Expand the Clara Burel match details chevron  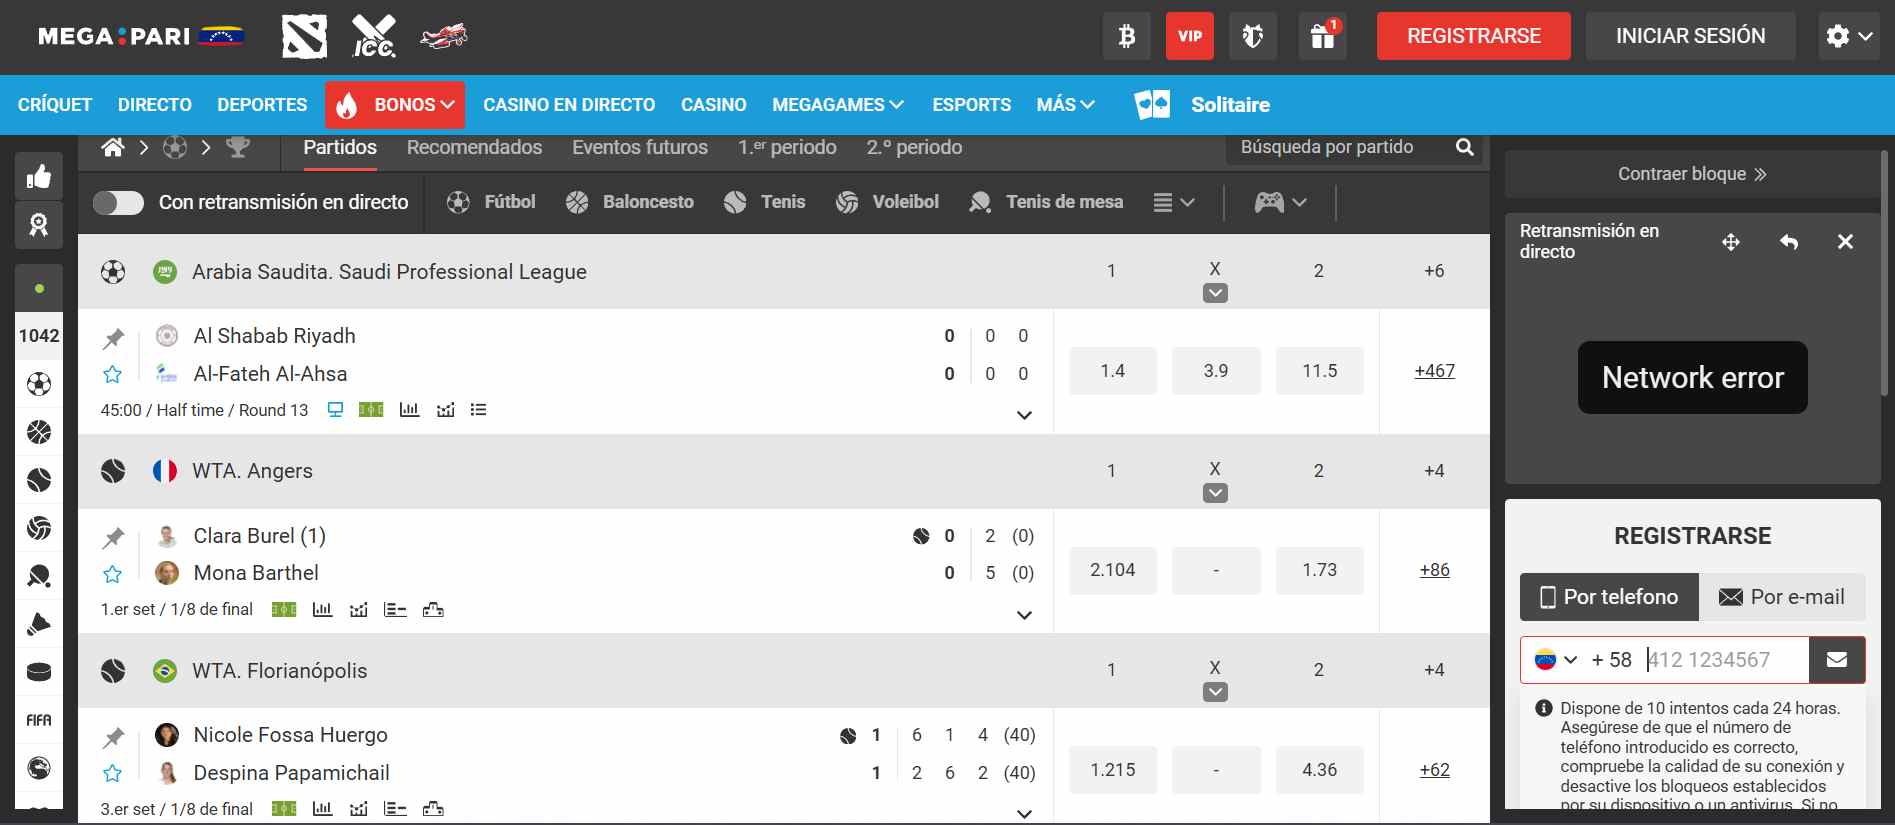1024,615
